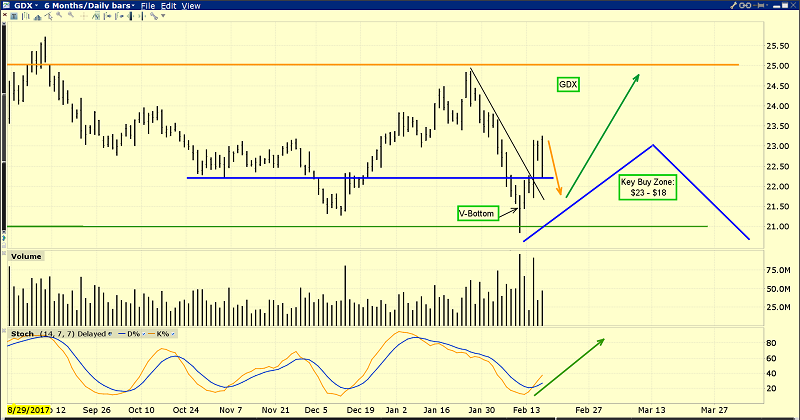Toggle the K% line checkbox

tap(173, 334)
